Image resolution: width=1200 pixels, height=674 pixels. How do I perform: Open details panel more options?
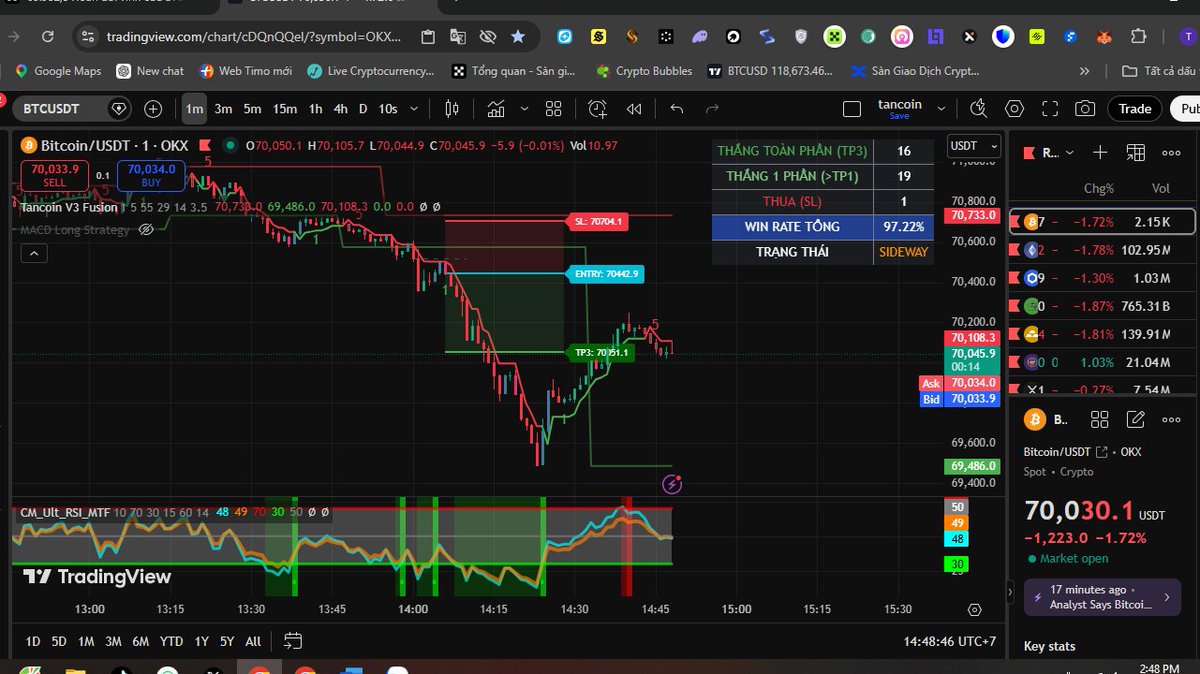click(1171, 420)
